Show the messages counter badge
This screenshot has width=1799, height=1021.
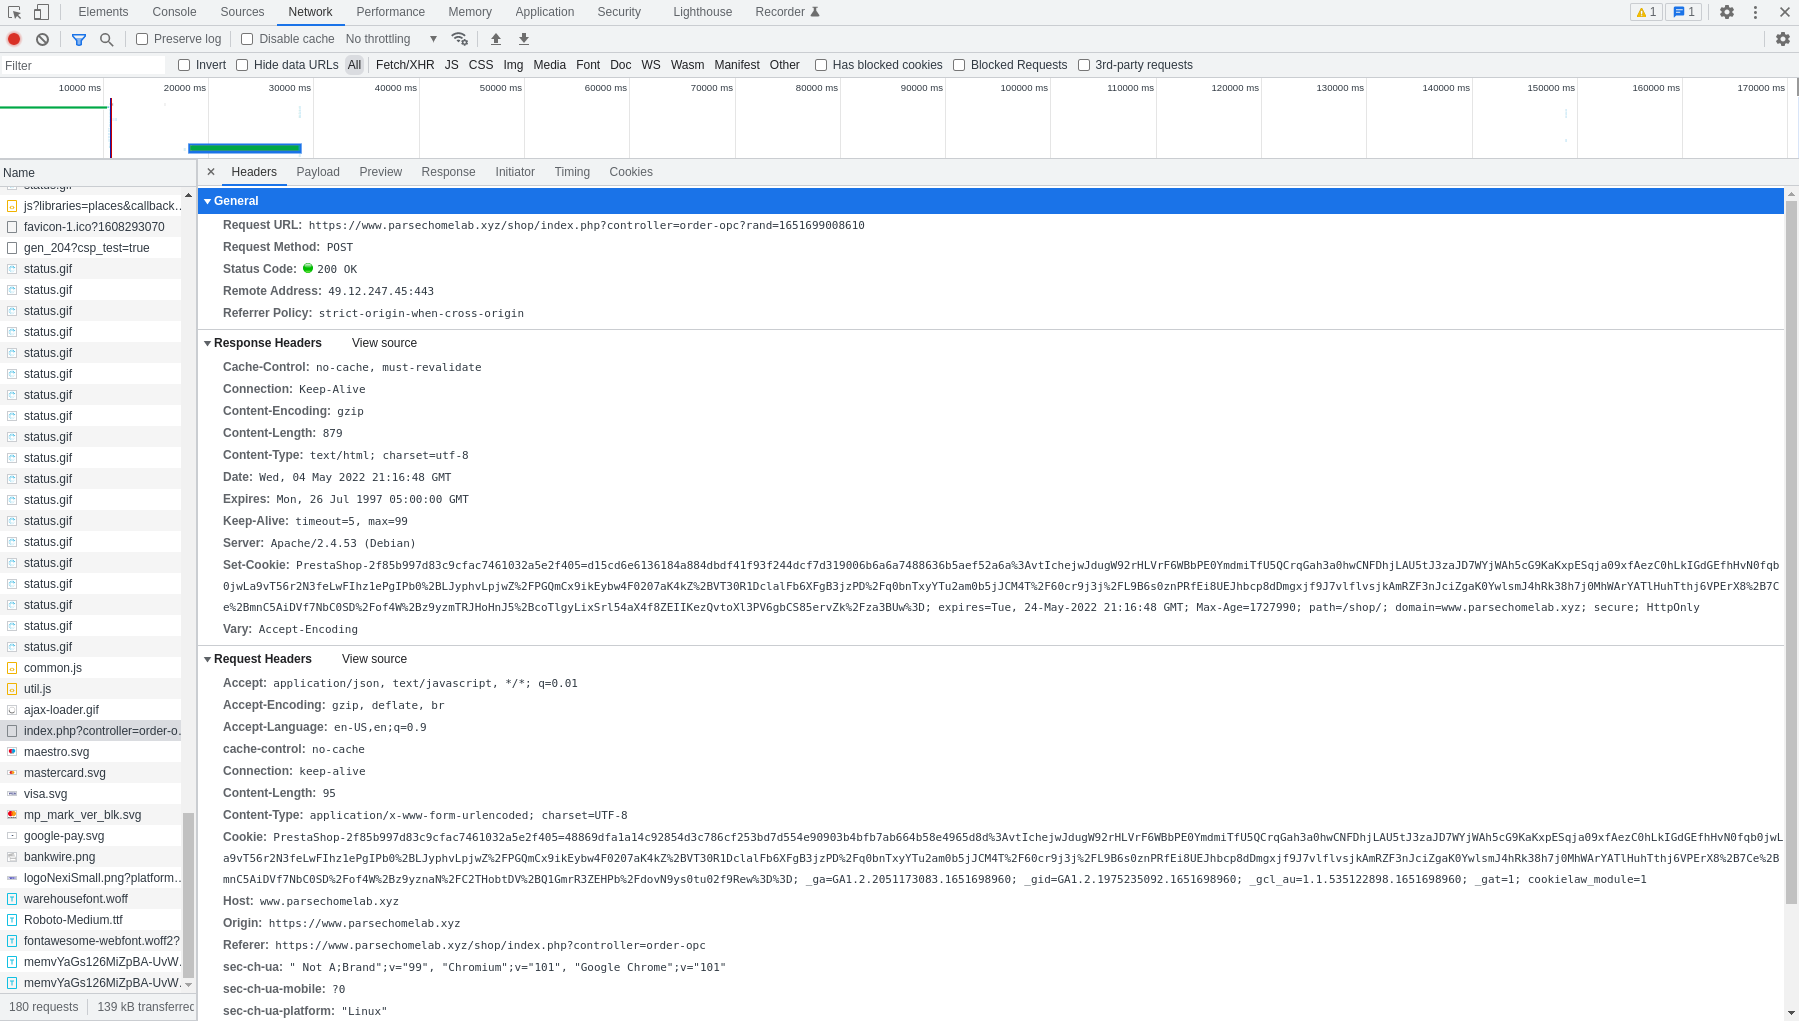pos(1684,12)
